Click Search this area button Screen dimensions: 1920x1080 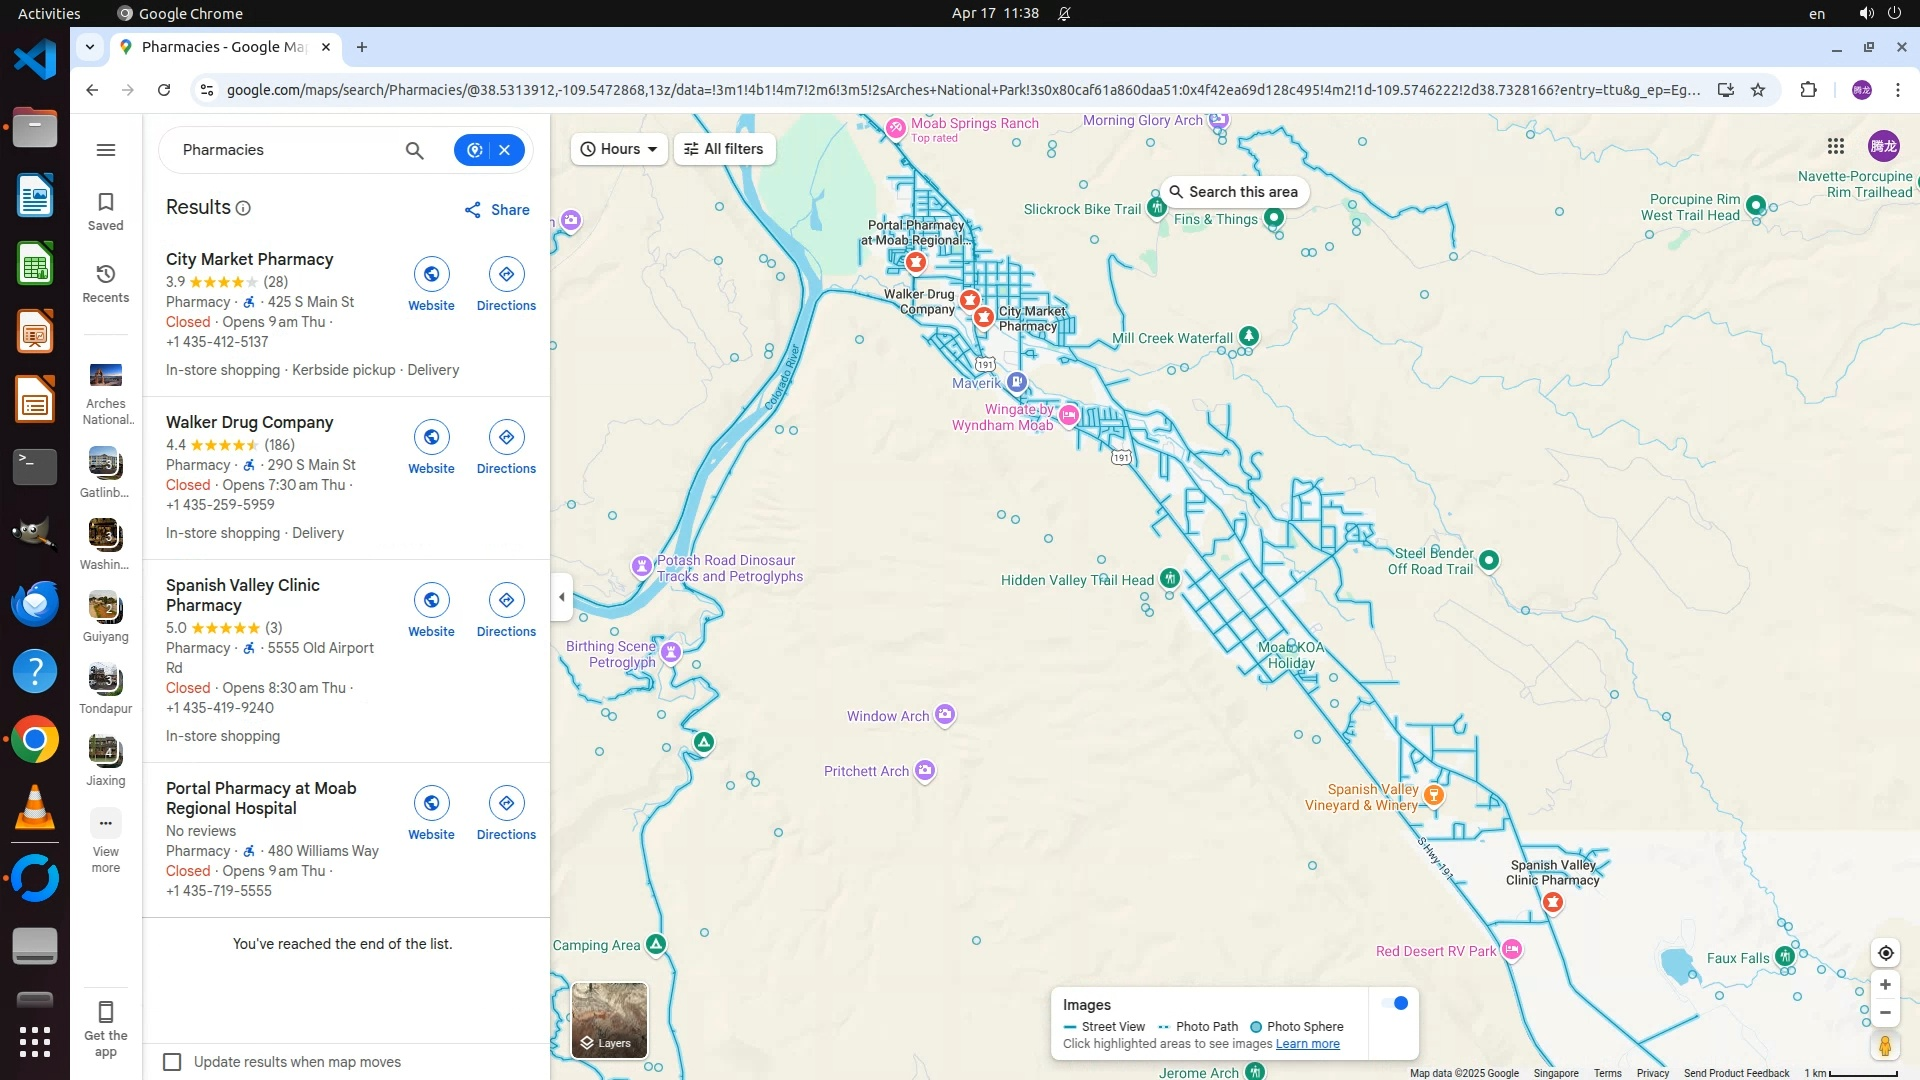1234,192
